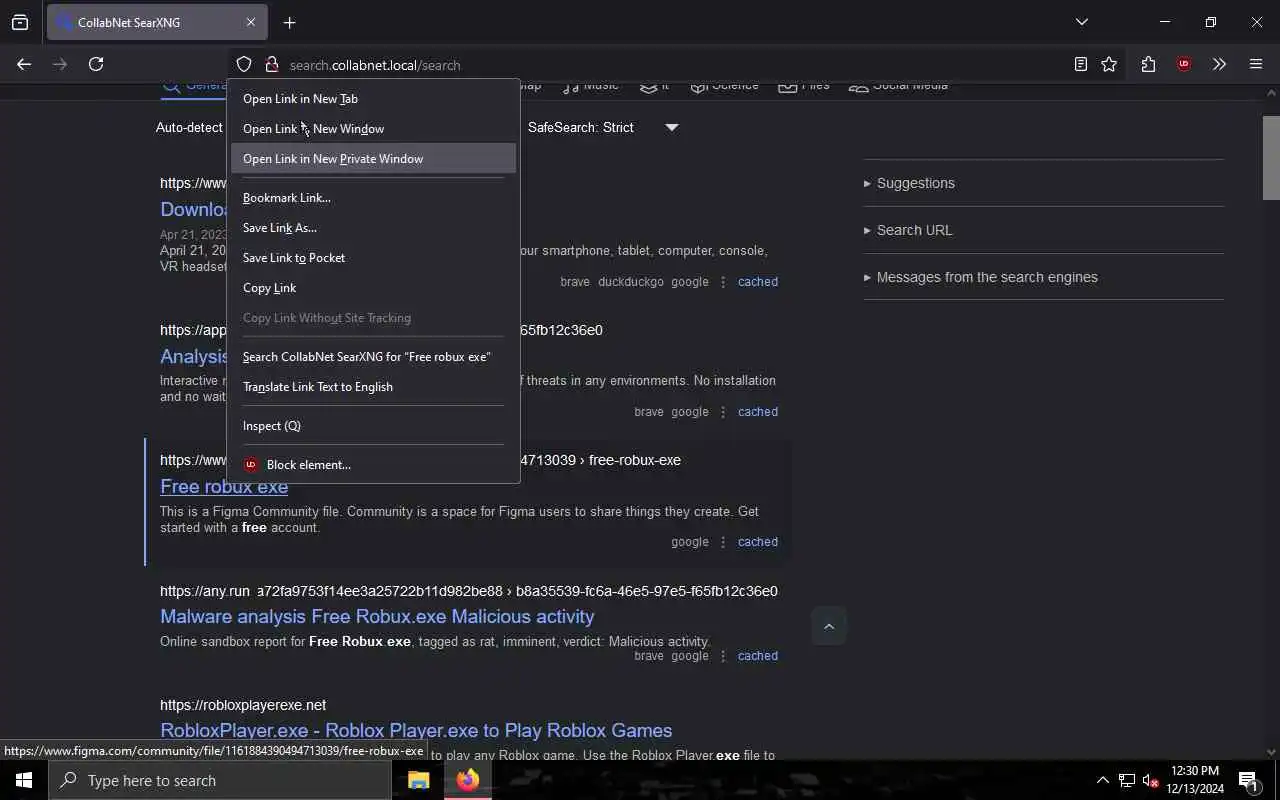Screen dimensions: 1280x800
Task: Open the notification center icon
Action: 1248,780
